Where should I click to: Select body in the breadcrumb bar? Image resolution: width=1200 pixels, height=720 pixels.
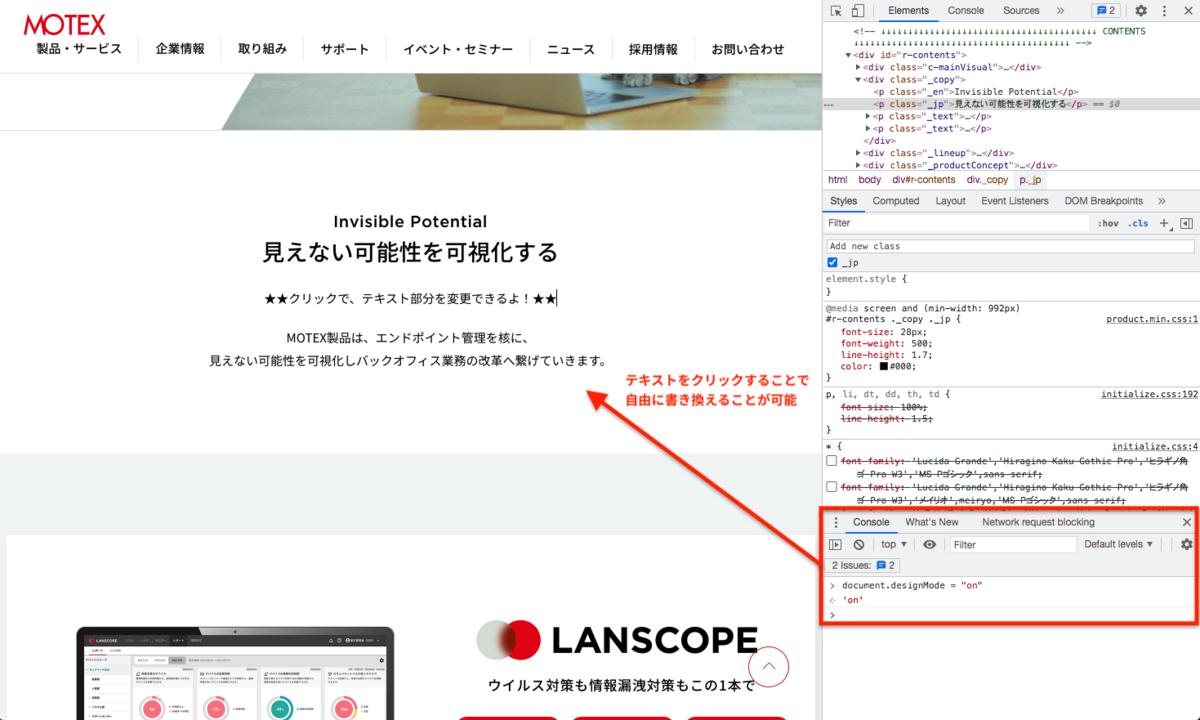870,180
